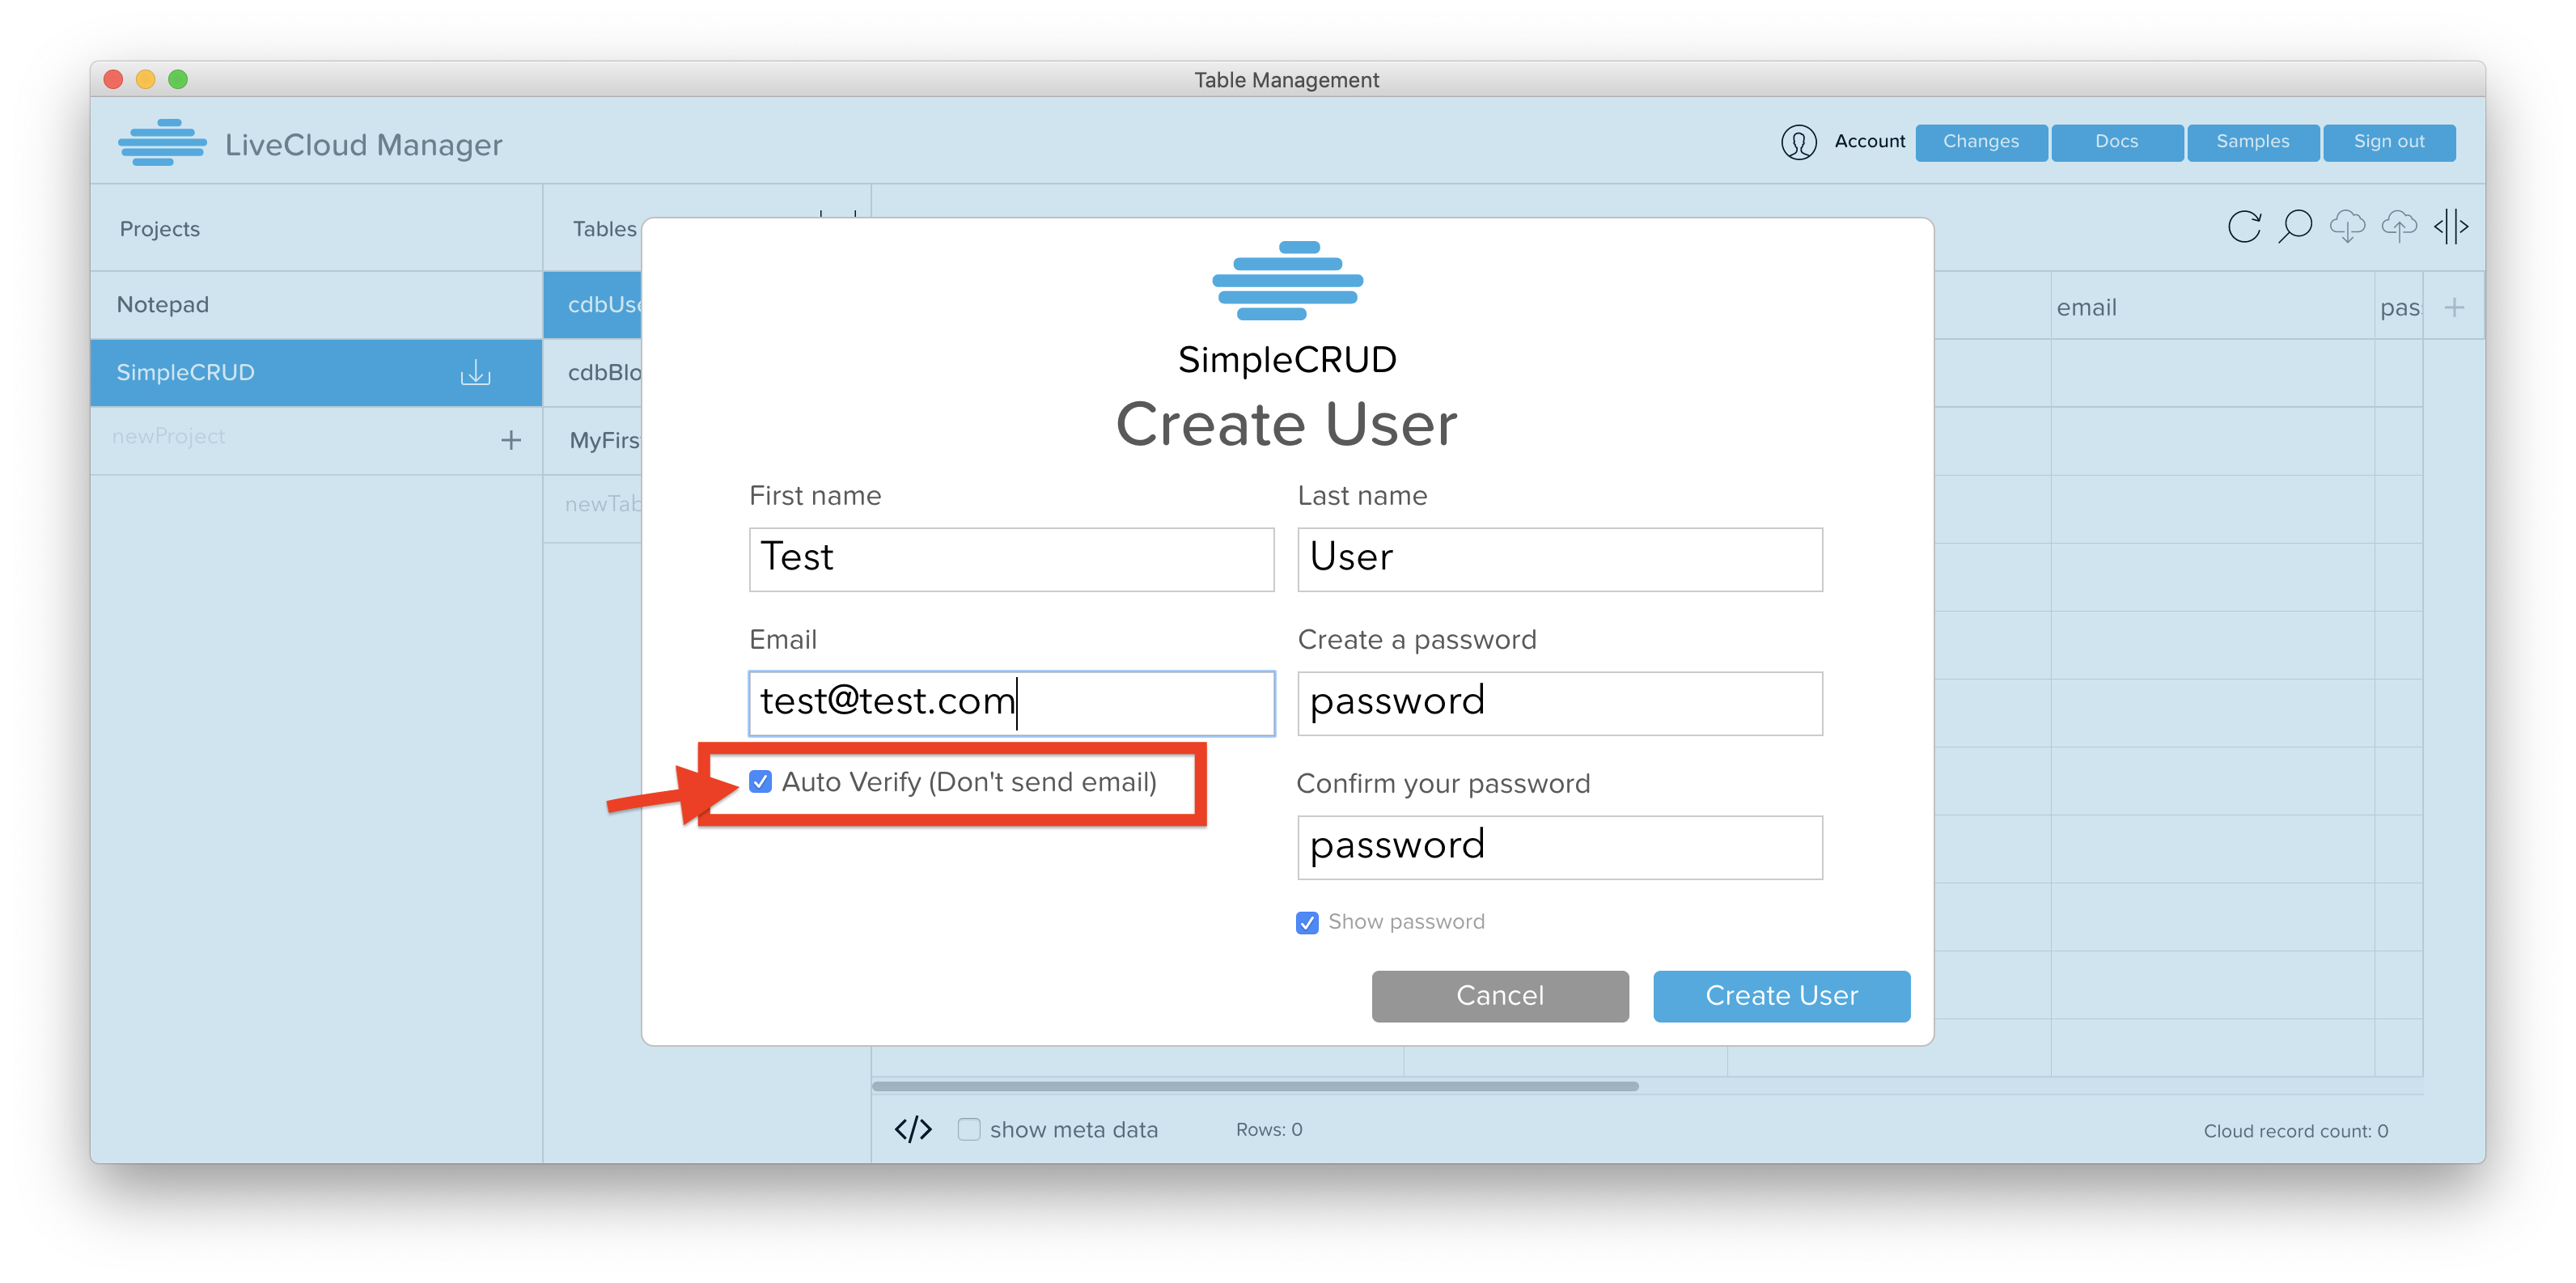
Task: Toggle the Show password checkbox
Action: point(1307,922)
